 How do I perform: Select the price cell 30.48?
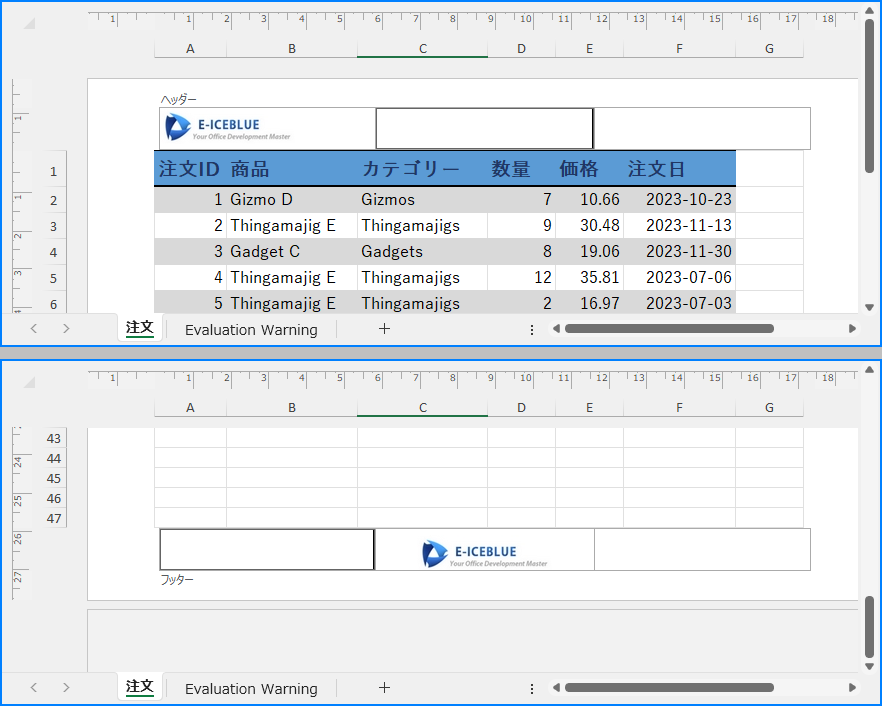(589, 226)
